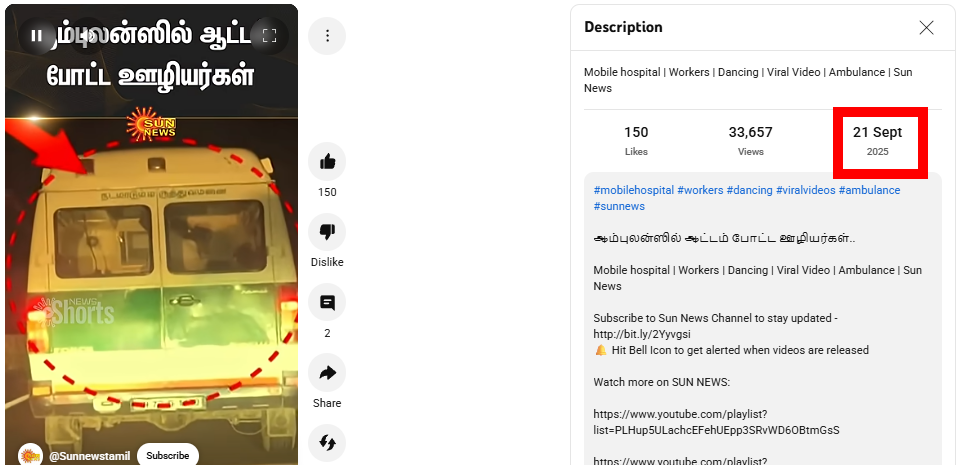Click the Watch more on SUN NEWS text

coord(661,382)
